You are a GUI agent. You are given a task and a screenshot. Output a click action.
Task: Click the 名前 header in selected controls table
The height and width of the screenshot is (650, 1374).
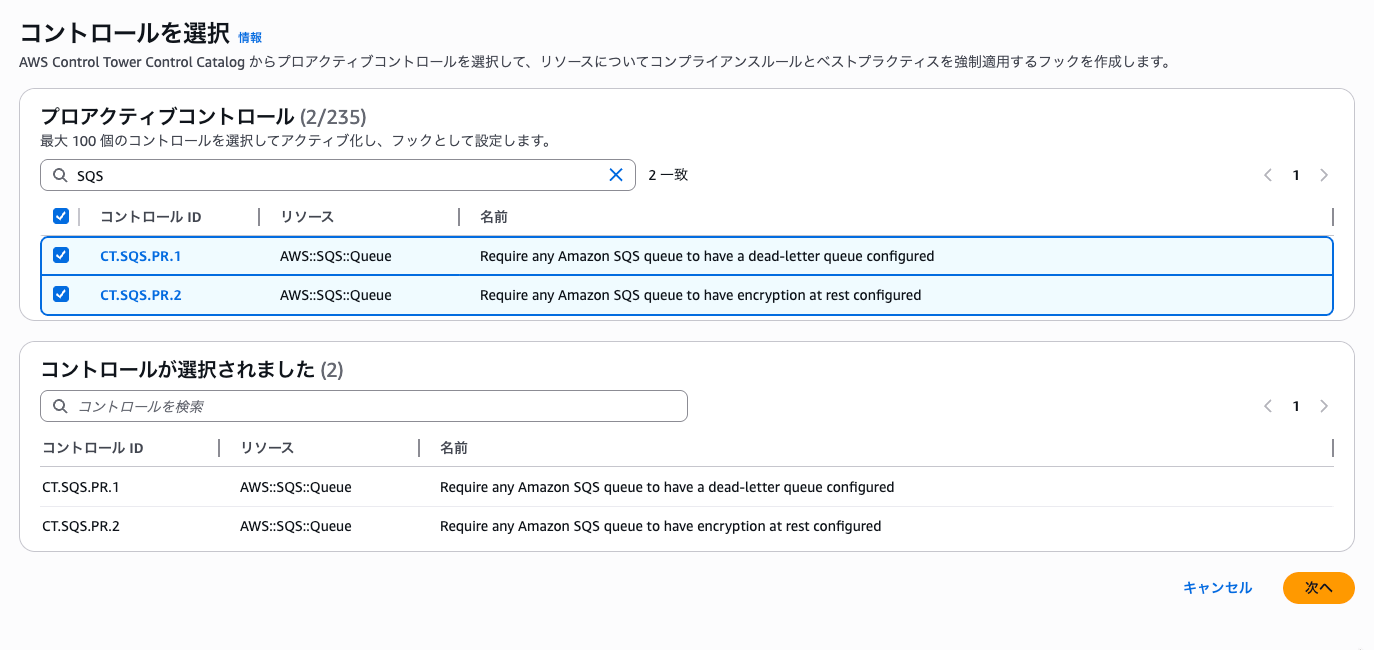point(454,448)
